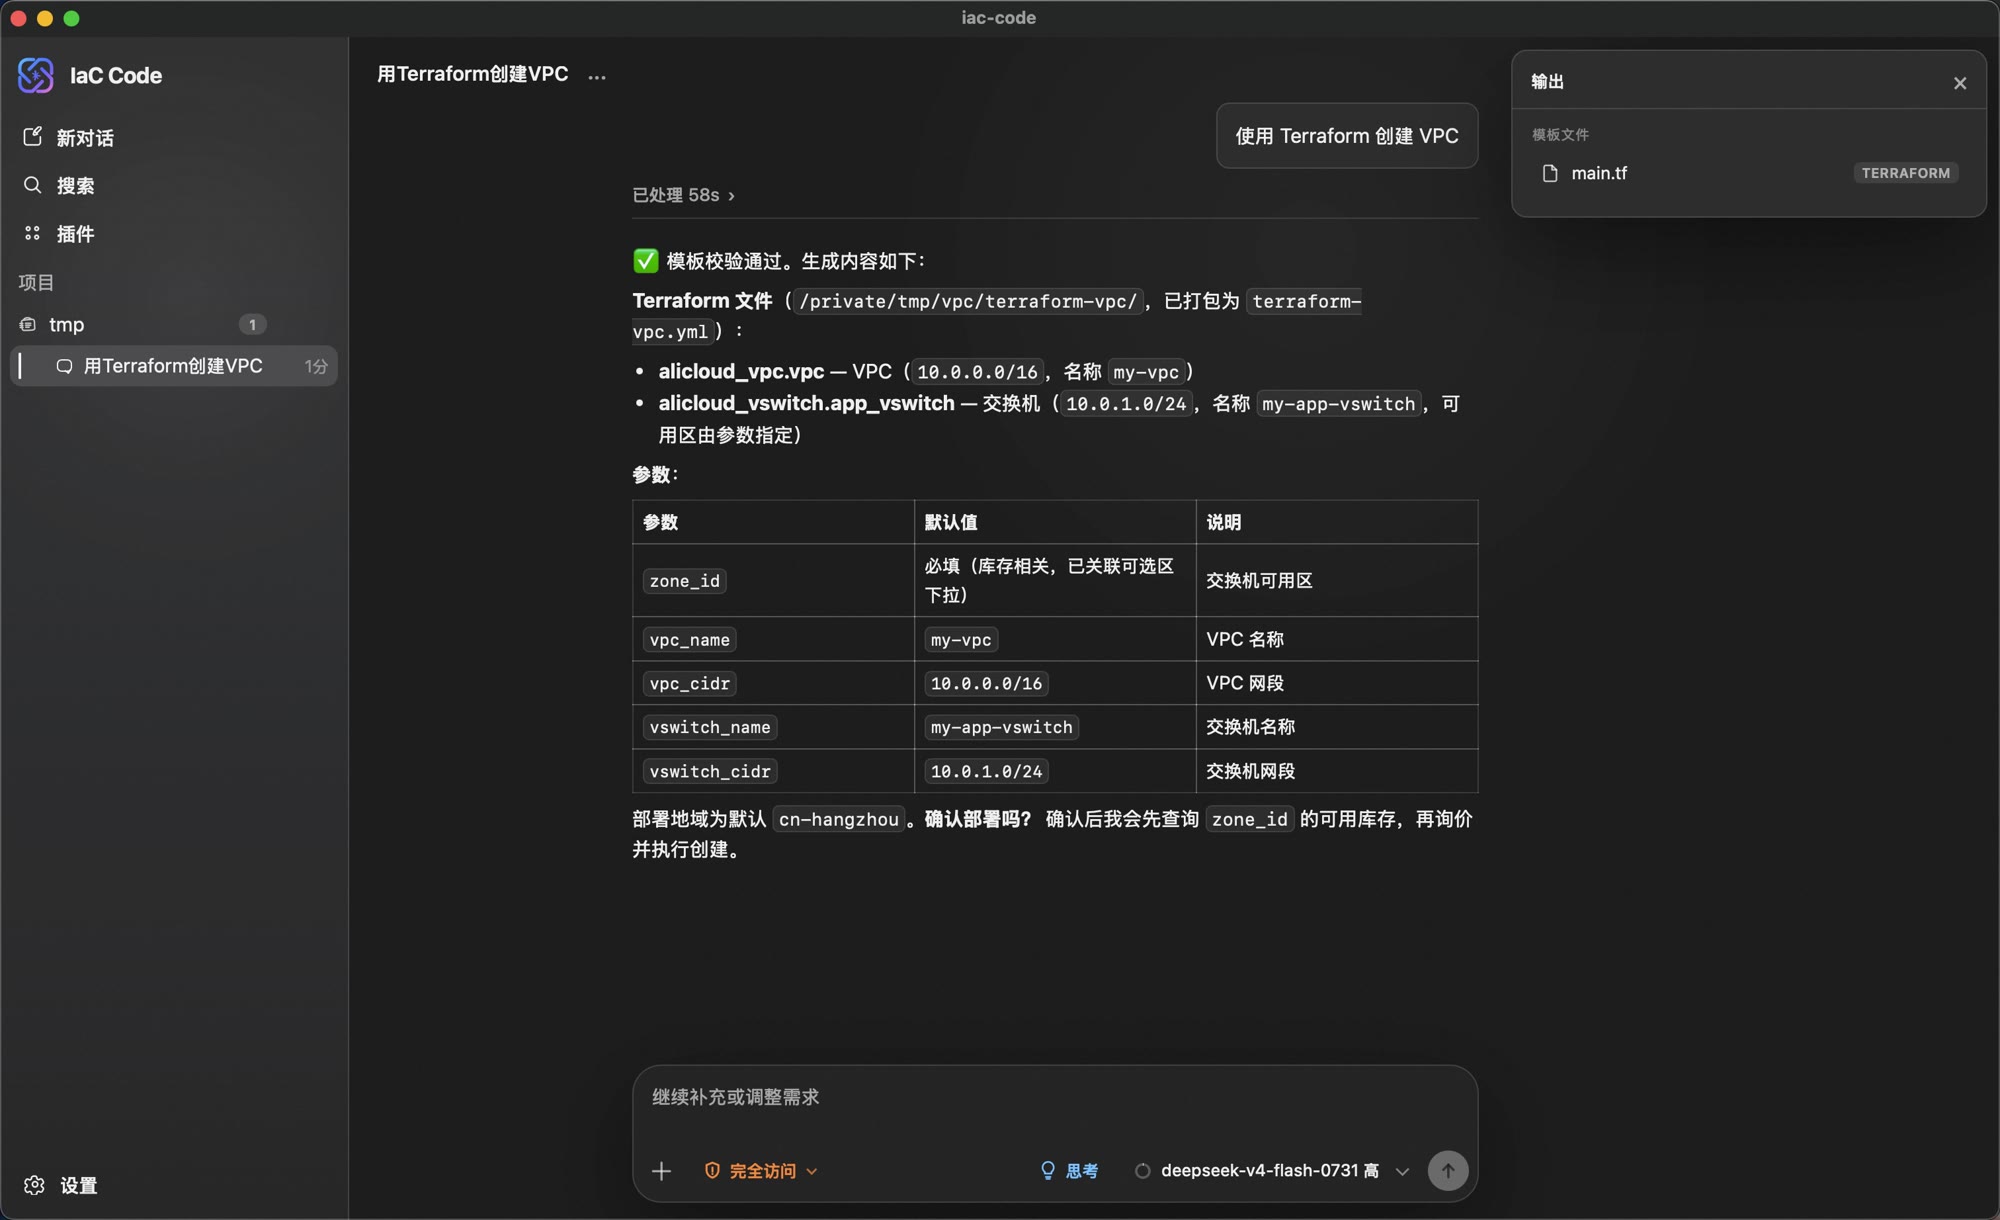Screen dimensions: 2000x1220
Task: Click the shield icon next to 完全访问
Action: 712,1170
